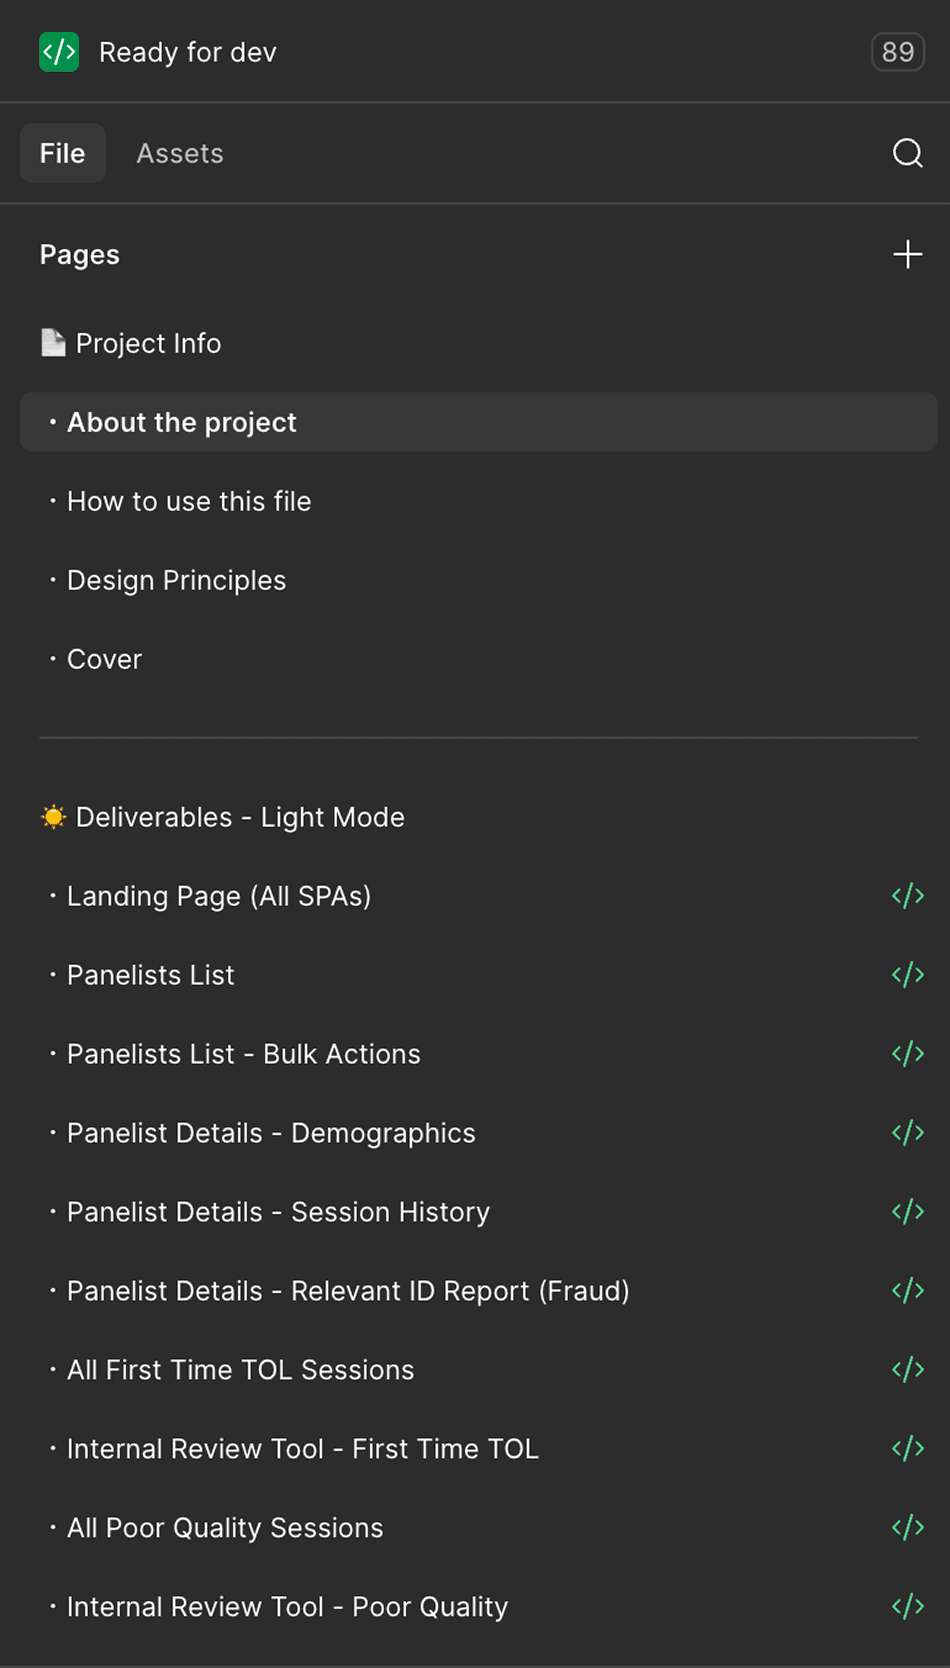The image size is (950, 1668).
Task: Click the 89 count badge
Action: (x=897, y=52)
